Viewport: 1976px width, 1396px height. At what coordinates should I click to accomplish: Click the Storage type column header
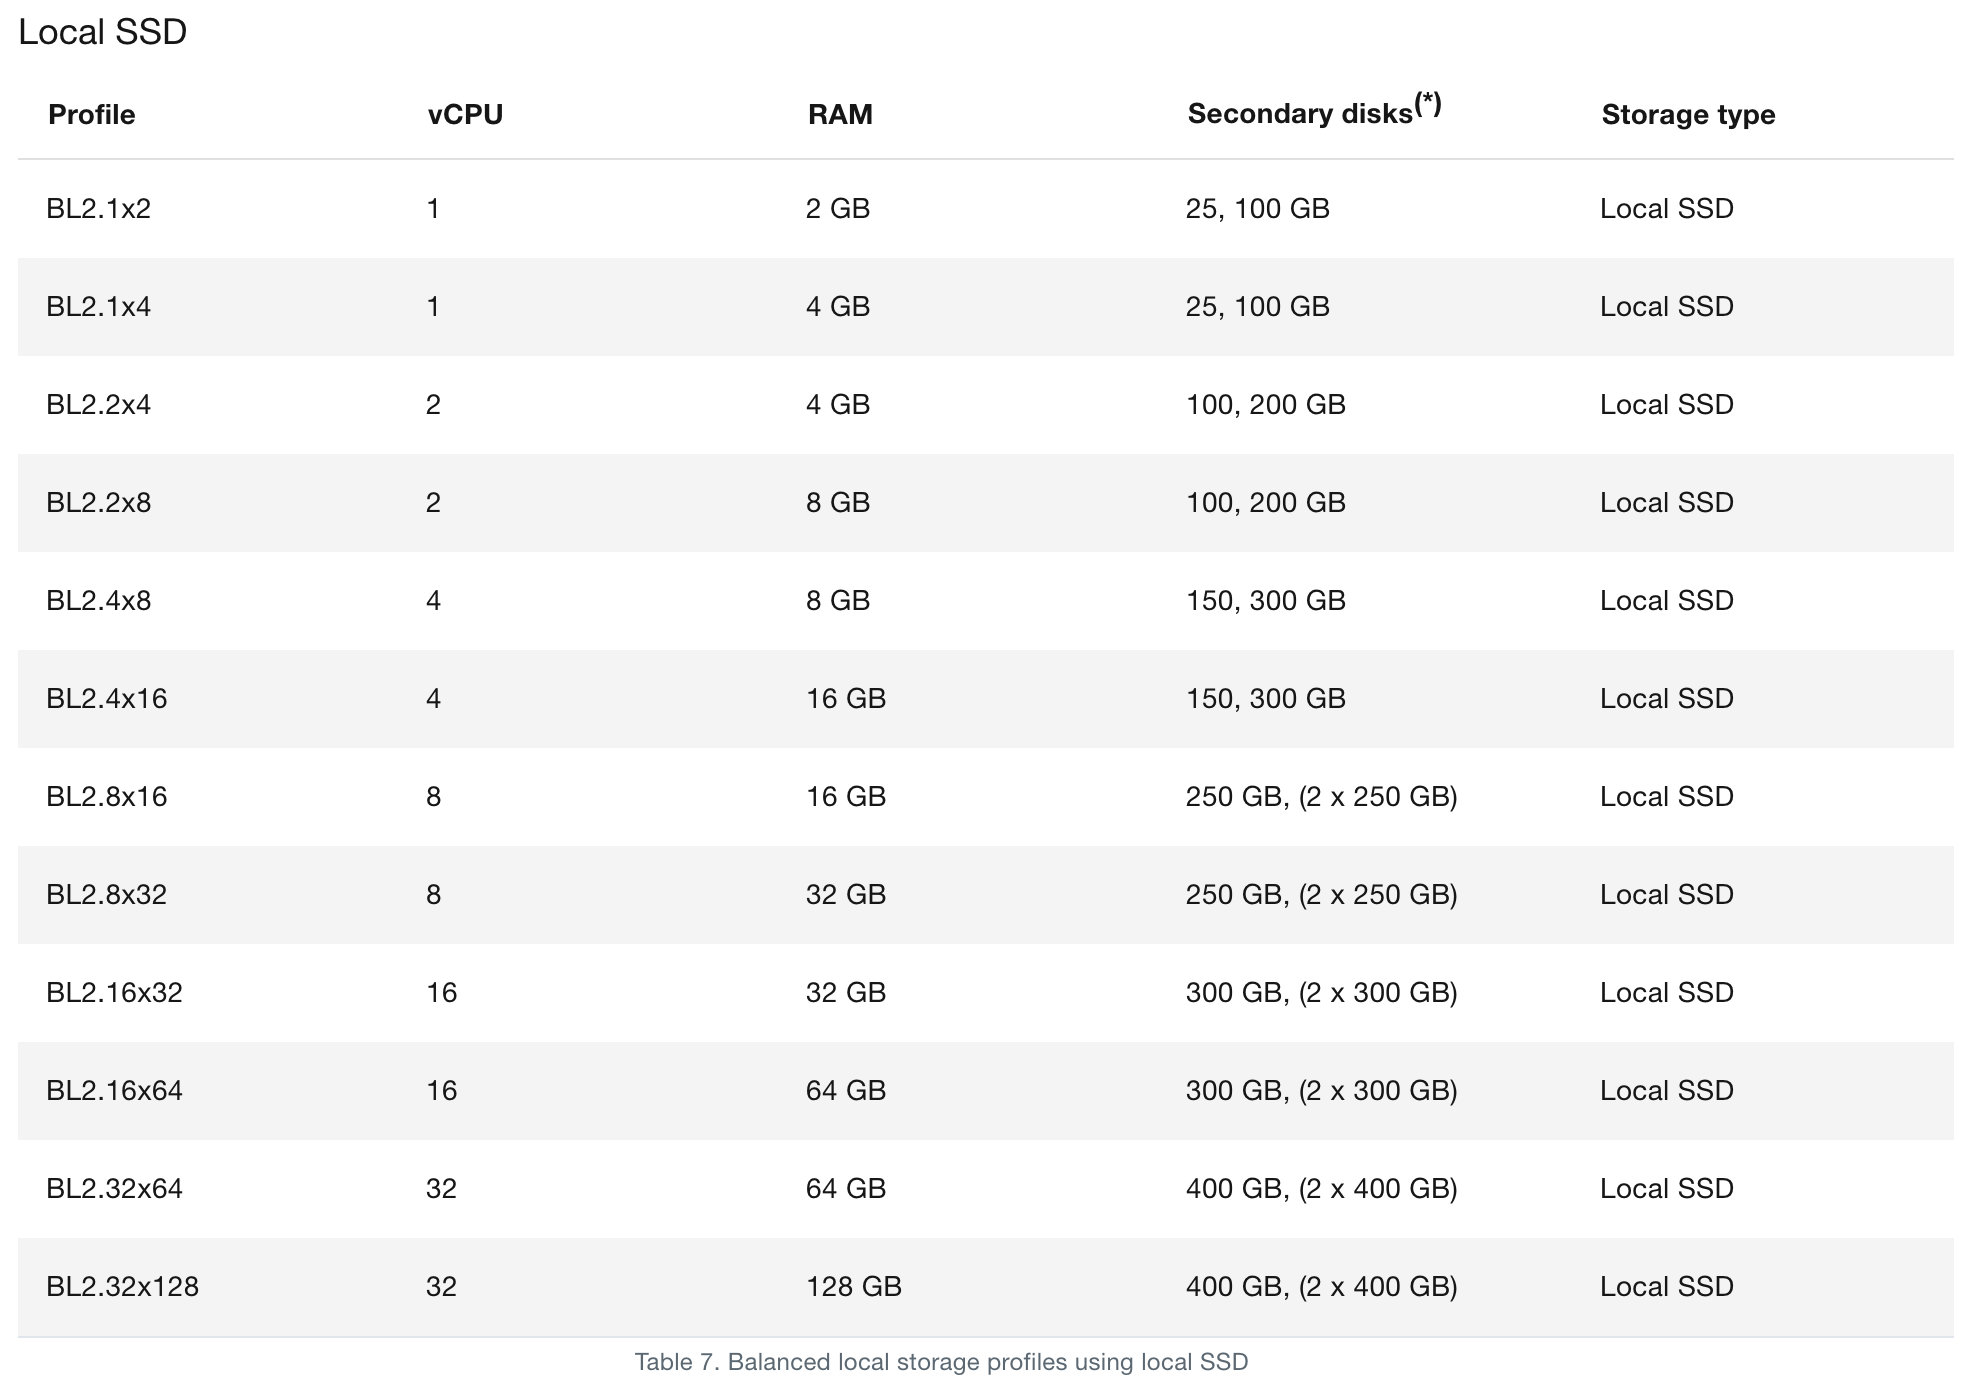tap(1688, 115)
